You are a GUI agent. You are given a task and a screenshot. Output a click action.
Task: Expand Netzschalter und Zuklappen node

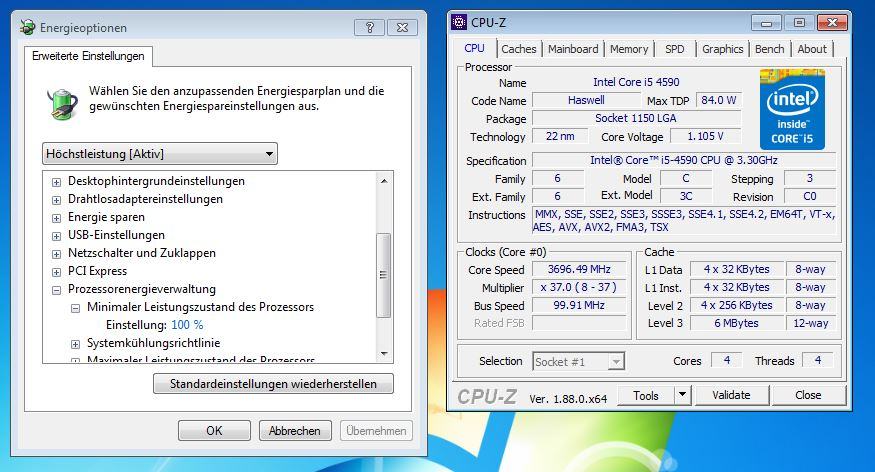point(56,254)
